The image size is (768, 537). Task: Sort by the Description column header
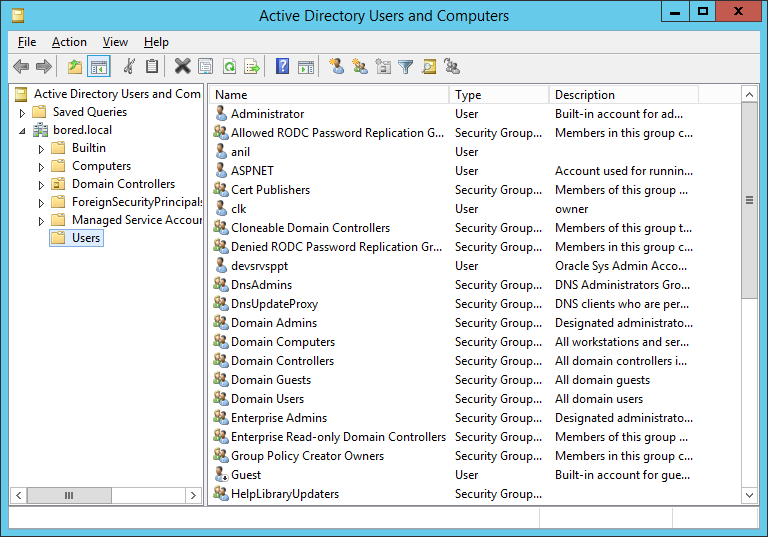[624, 95]
